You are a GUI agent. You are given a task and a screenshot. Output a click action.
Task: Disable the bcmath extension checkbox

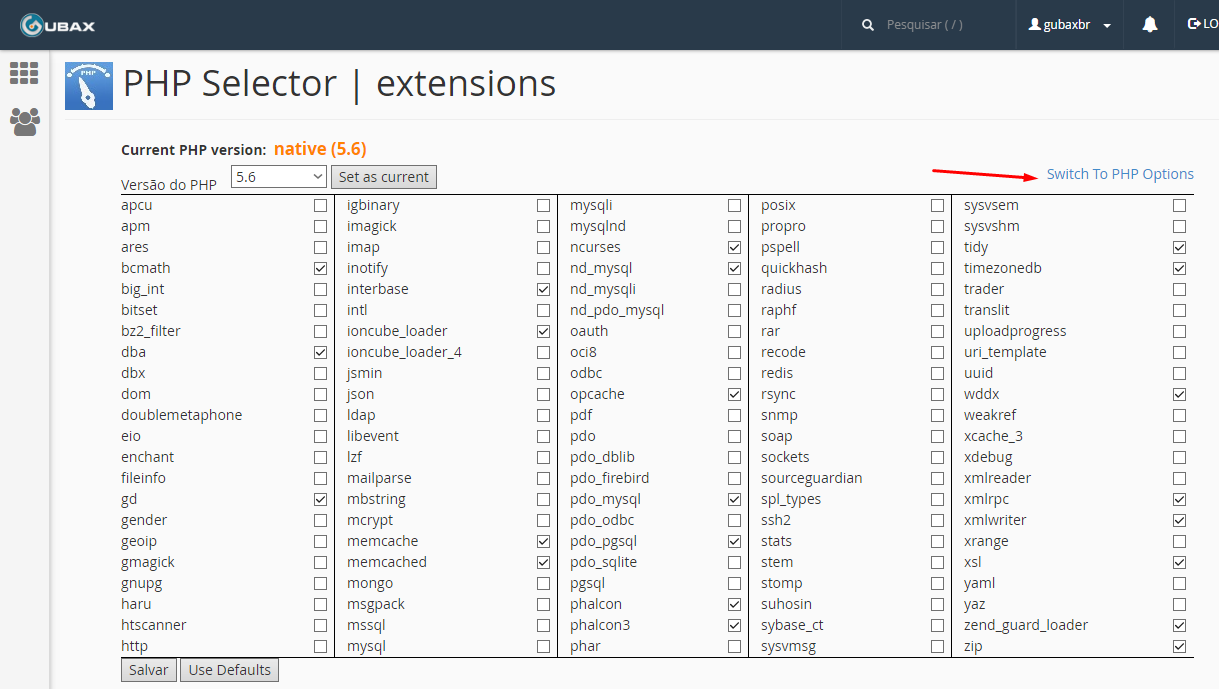pos(320,268)
